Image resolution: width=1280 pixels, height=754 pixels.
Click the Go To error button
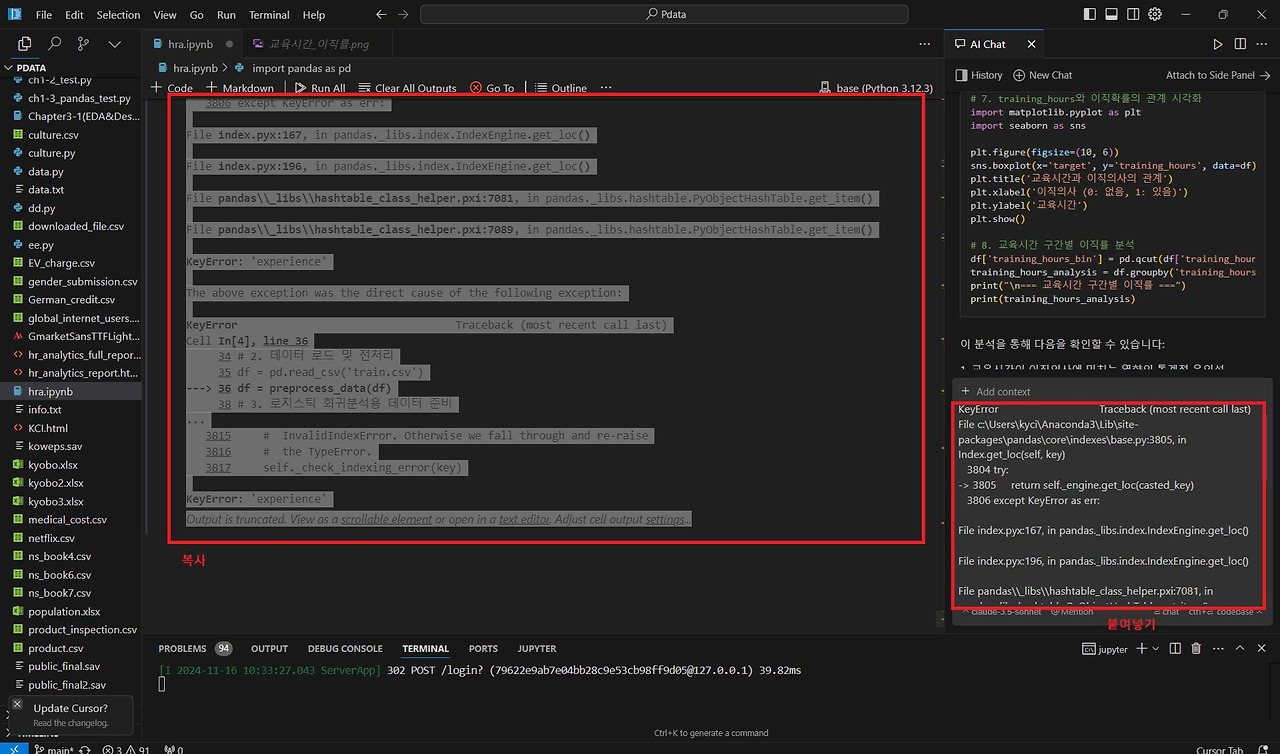pyautogui.click(x=492, y=88)
